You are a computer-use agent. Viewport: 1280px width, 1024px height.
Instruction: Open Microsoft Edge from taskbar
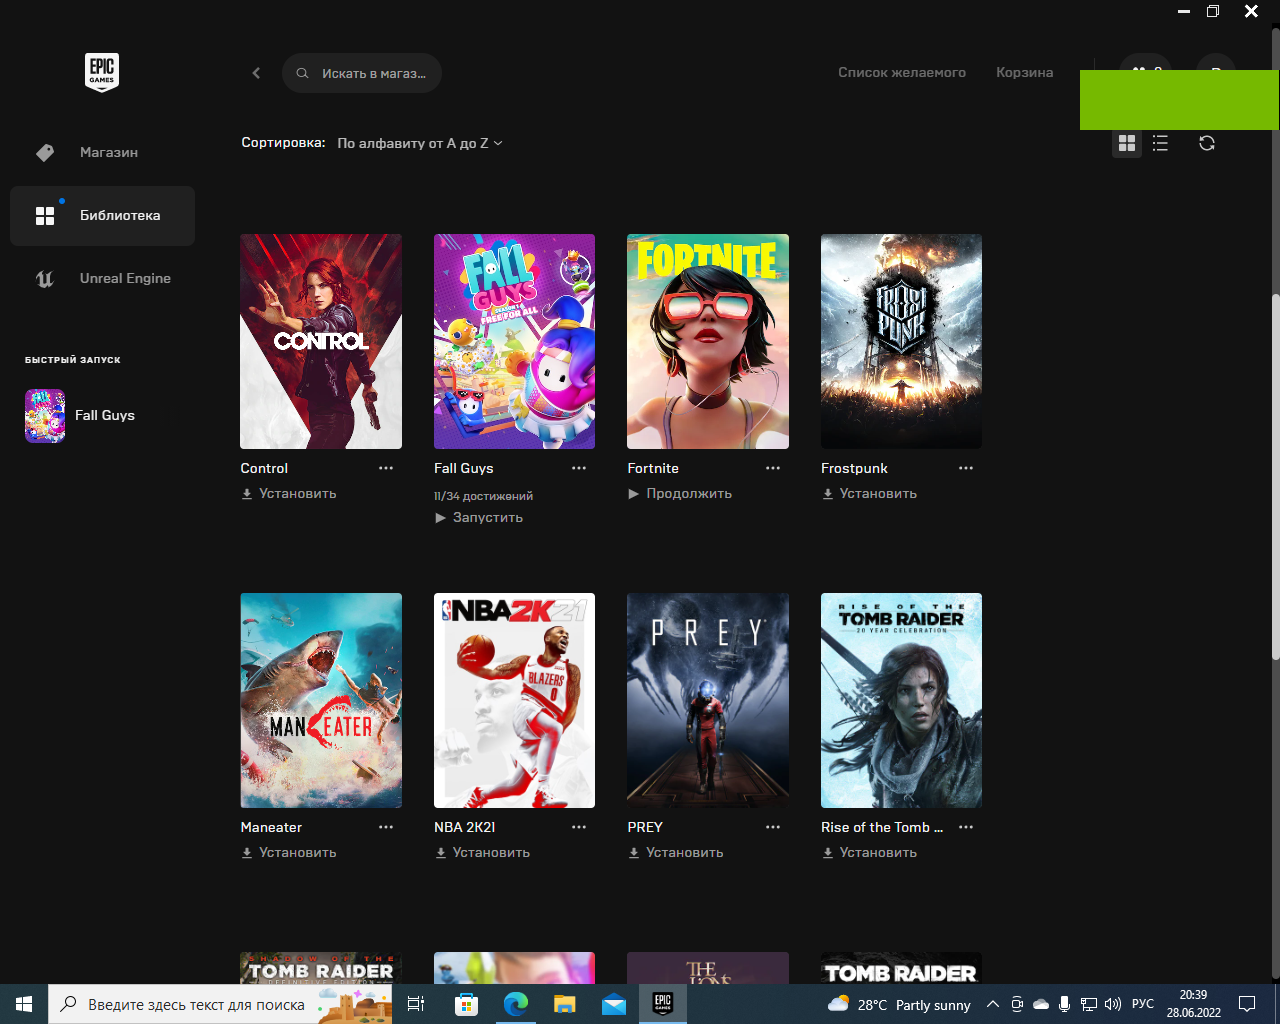click(515, 1004)
